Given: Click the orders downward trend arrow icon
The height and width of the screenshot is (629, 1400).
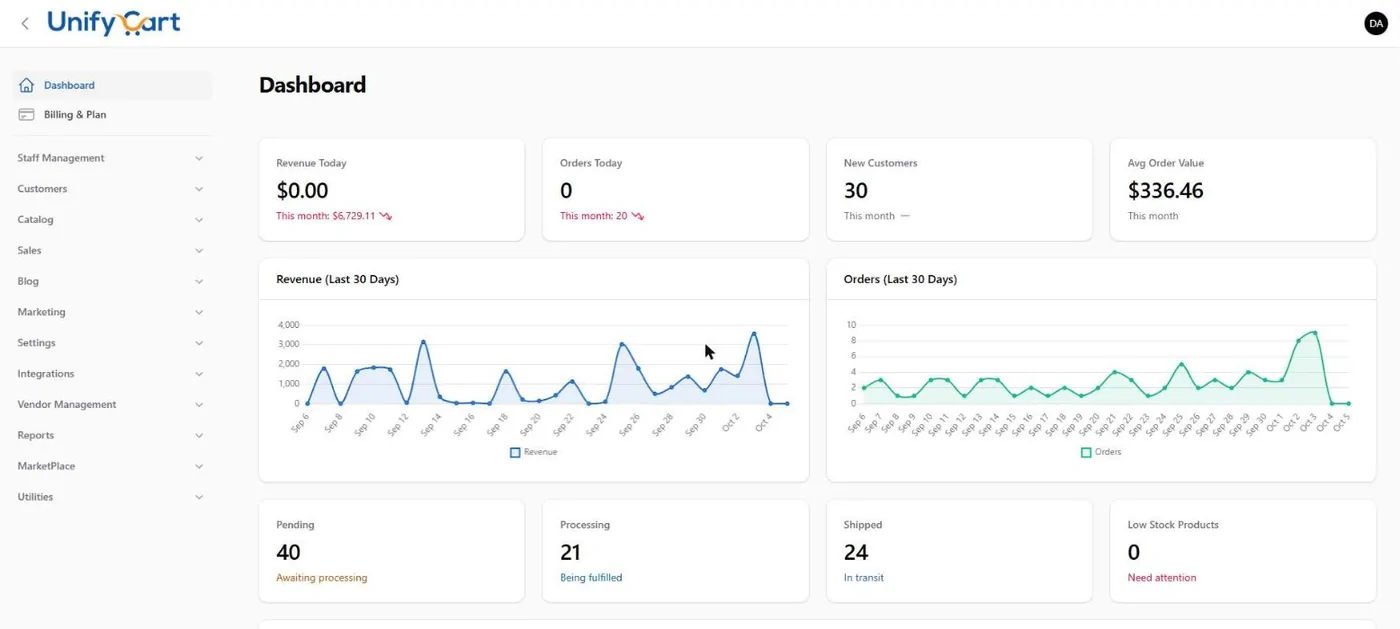Looking at the screenshot, I should coord(638,216).
